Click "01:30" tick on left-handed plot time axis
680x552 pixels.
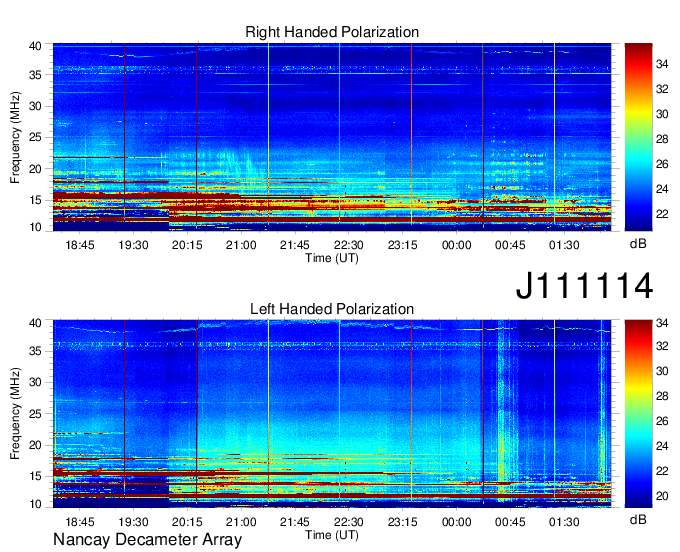pos(564,522)
